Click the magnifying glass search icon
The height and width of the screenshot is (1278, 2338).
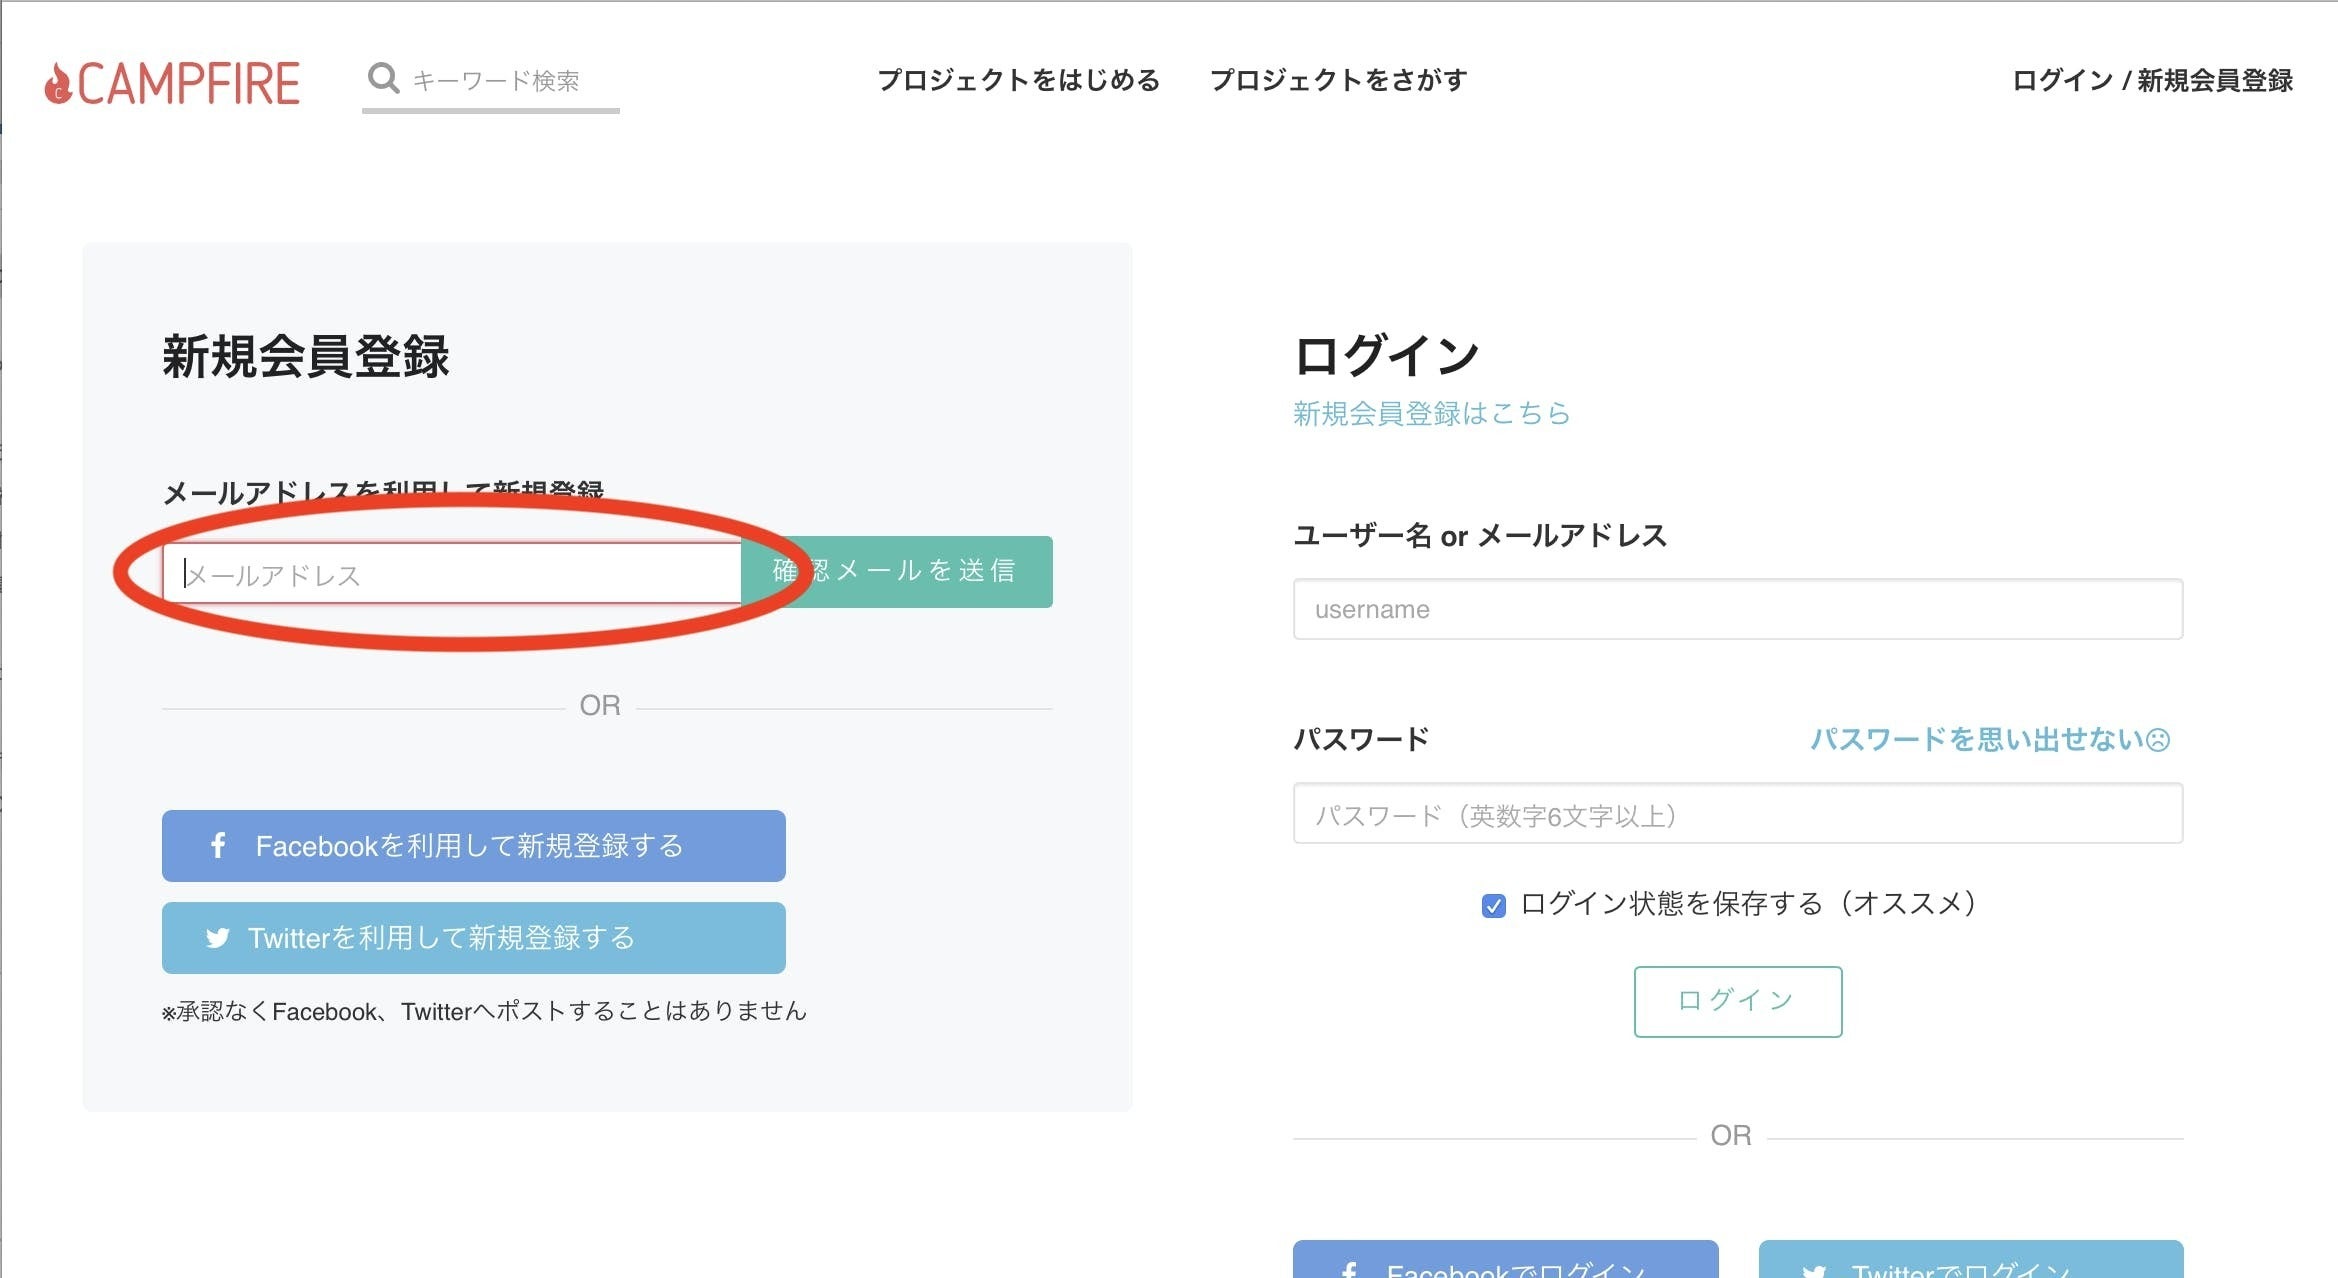coord(383,78)
